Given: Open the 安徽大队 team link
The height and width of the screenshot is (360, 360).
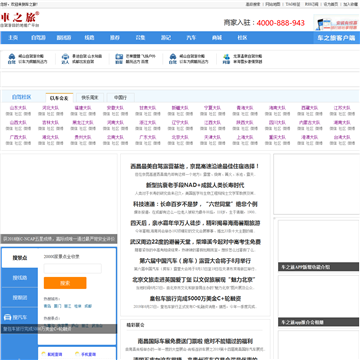Looking at the screenshot, I should [115, 108].
